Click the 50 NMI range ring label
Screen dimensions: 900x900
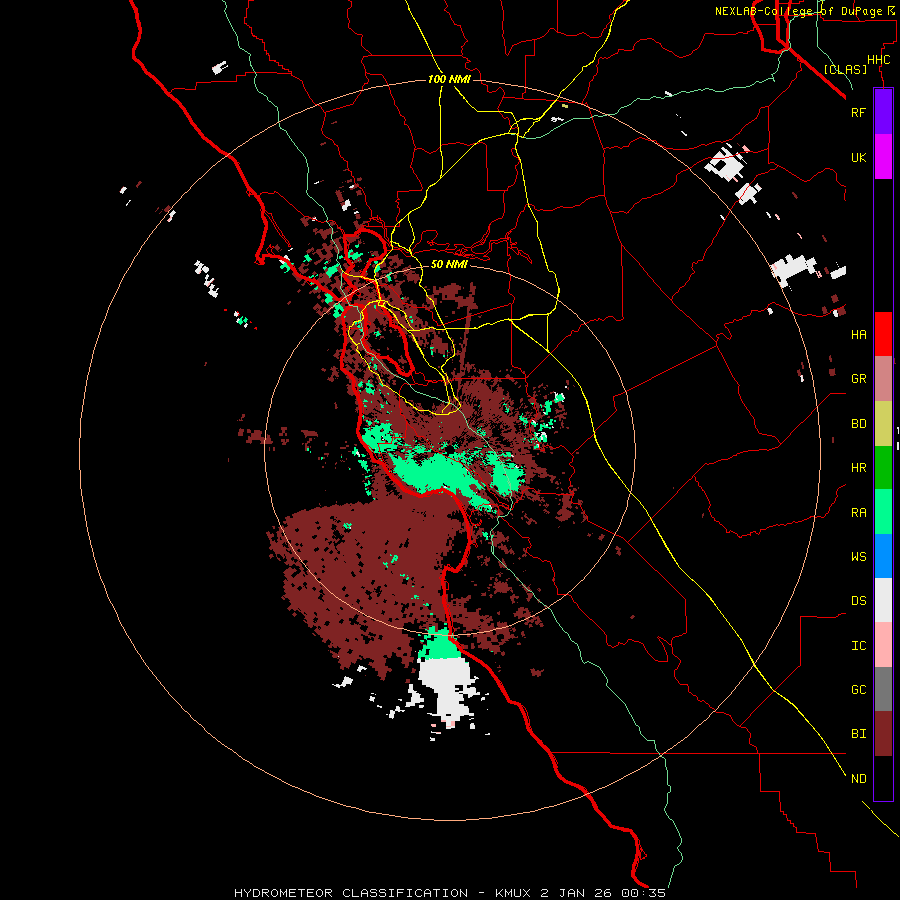click(x=449, y=264)
